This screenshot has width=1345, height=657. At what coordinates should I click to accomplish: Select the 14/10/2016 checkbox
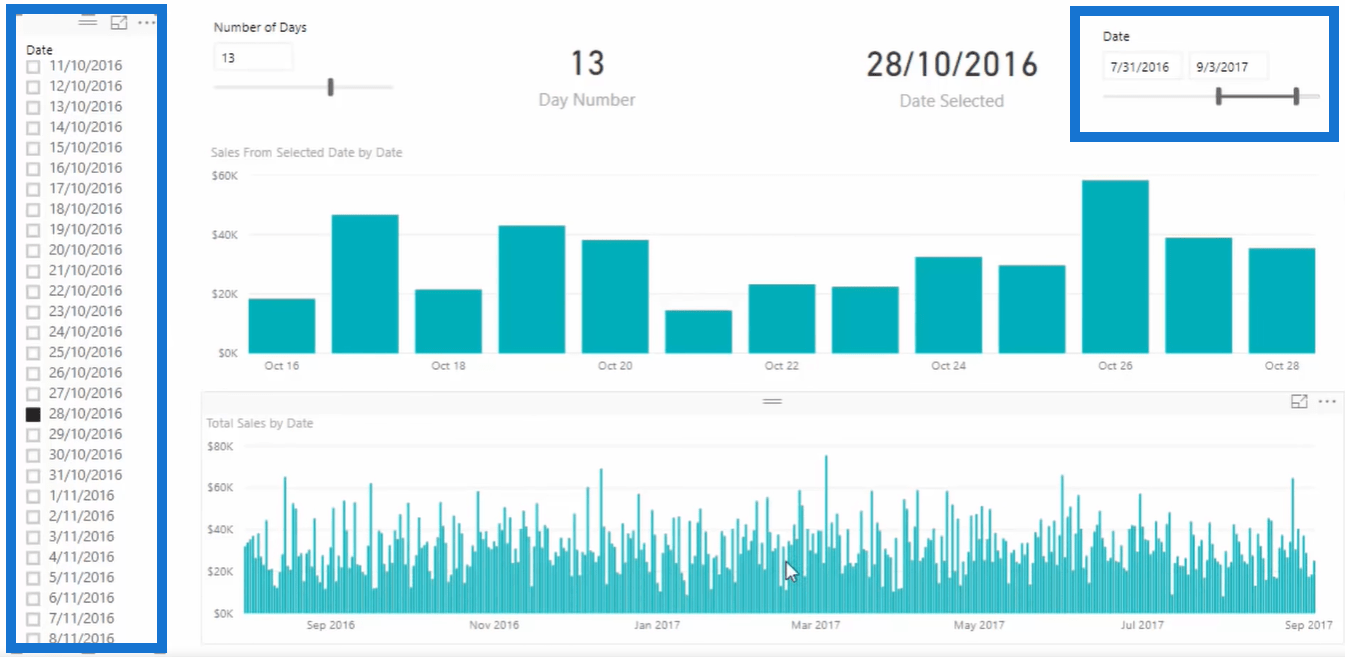pyautogui.click(x=33, y=128)
